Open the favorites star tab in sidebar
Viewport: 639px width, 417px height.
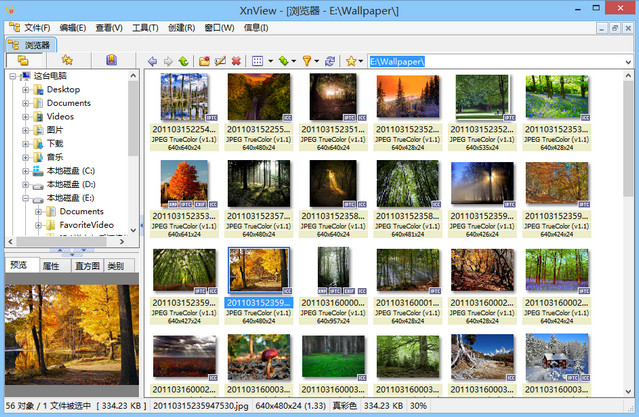[x=68, y=61]
